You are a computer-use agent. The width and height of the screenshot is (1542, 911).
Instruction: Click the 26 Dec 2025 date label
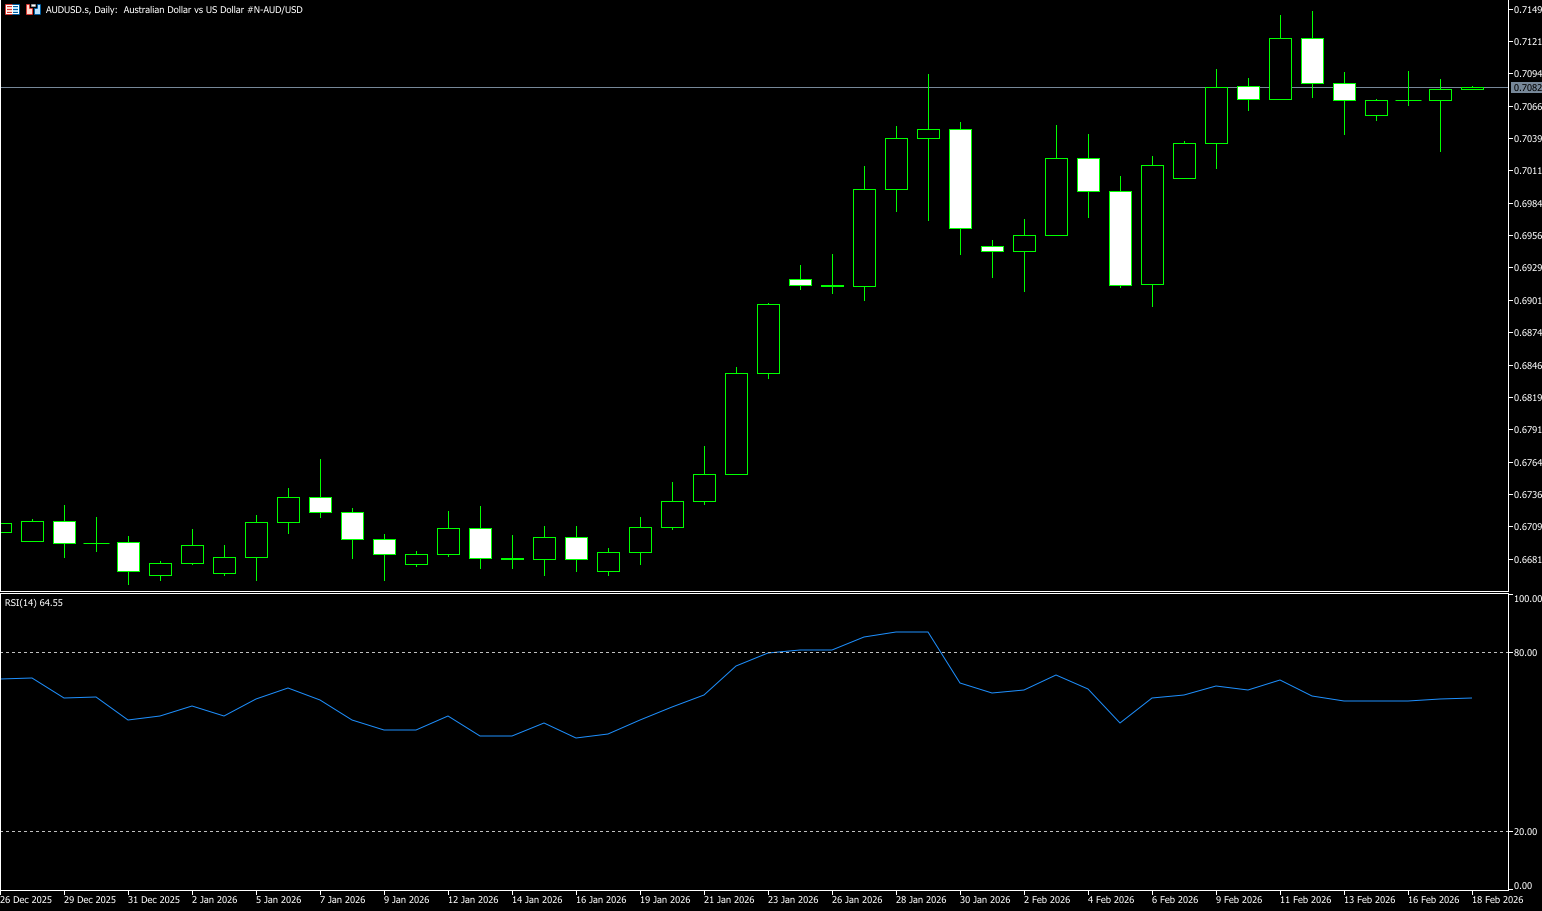tap(27, 900)
